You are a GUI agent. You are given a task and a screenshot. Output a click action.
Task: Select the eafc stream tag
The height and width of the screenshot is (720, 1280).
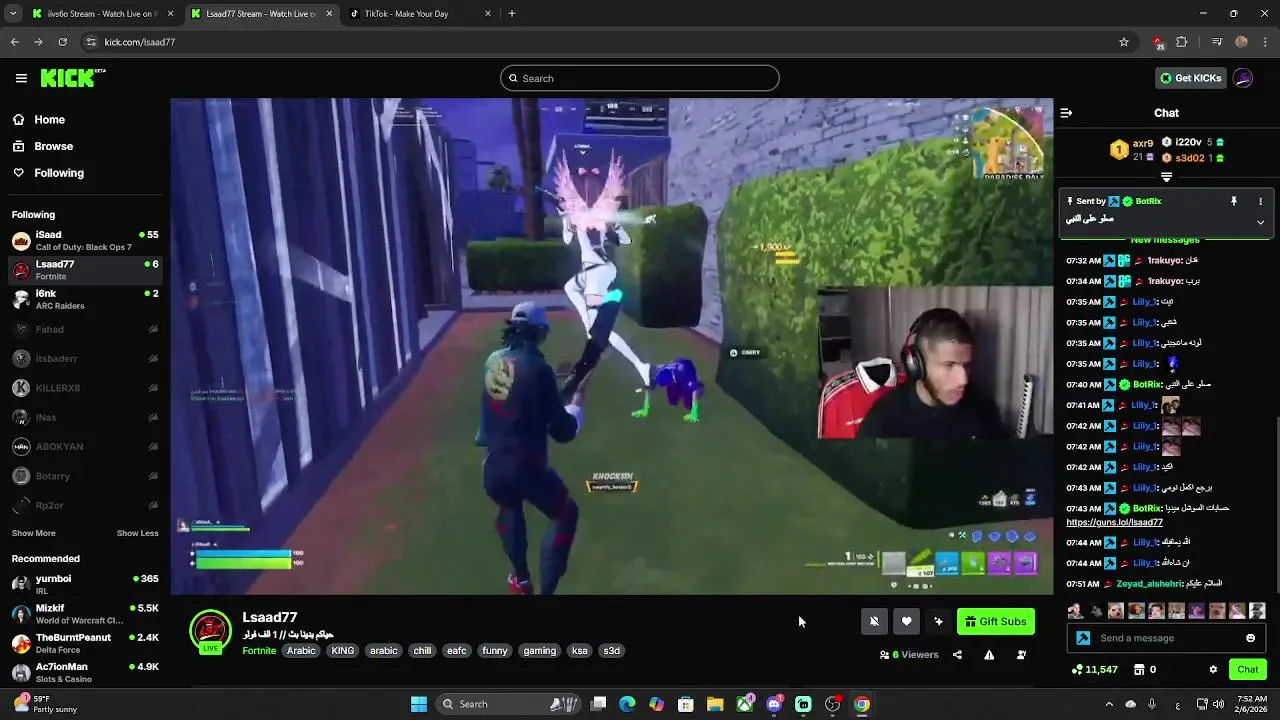(x=457, y=651)
